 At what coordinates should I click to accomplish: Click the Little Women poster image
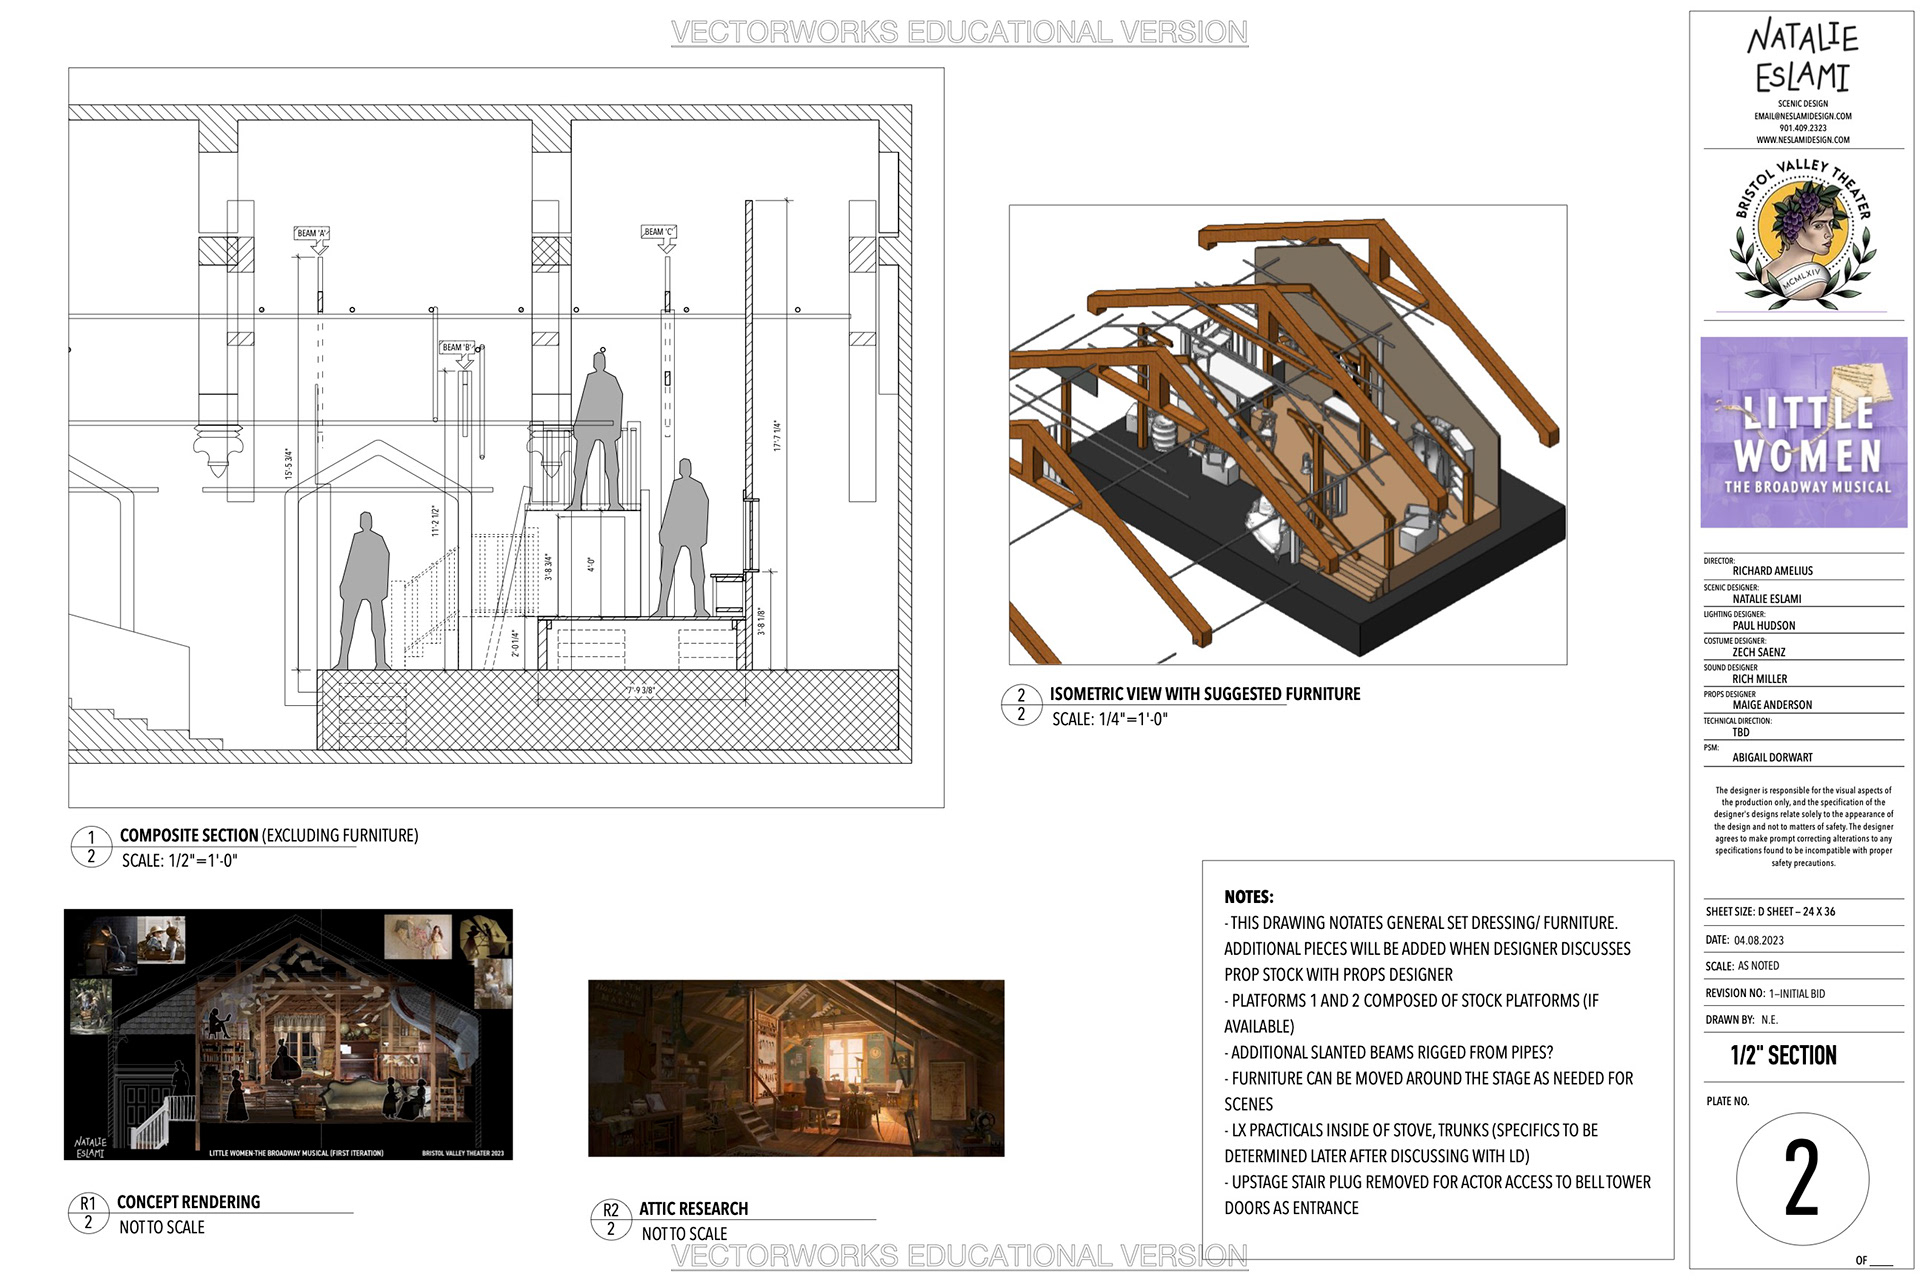coord(1803,432)
